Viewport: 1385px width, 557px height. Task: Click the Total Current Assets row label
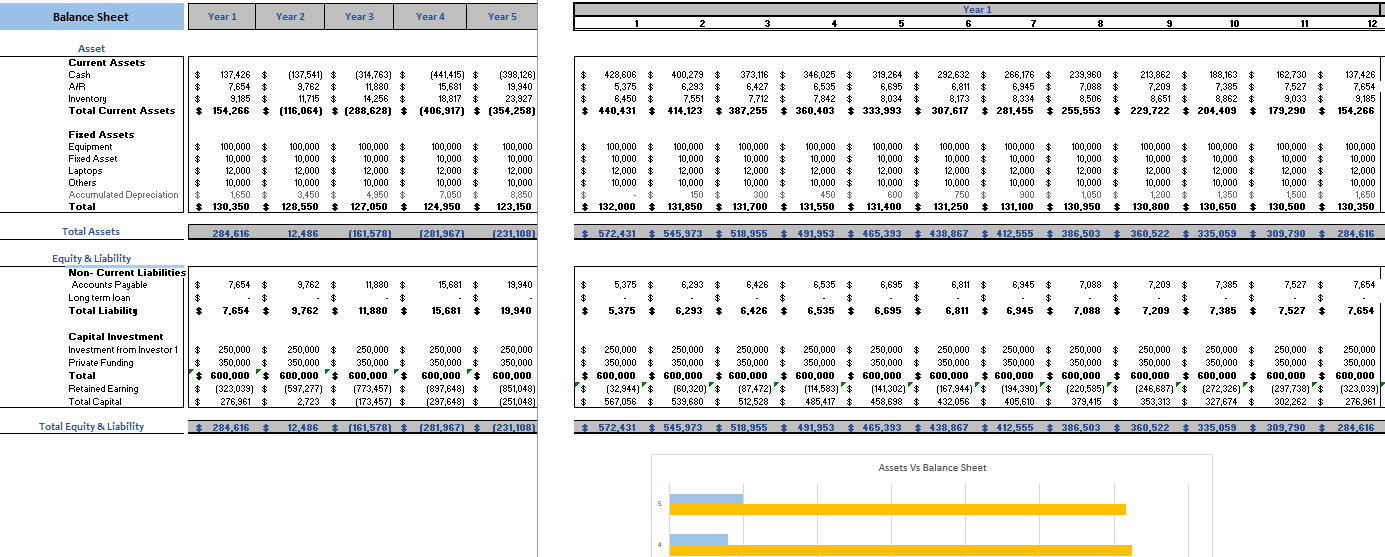pos(121,111)
